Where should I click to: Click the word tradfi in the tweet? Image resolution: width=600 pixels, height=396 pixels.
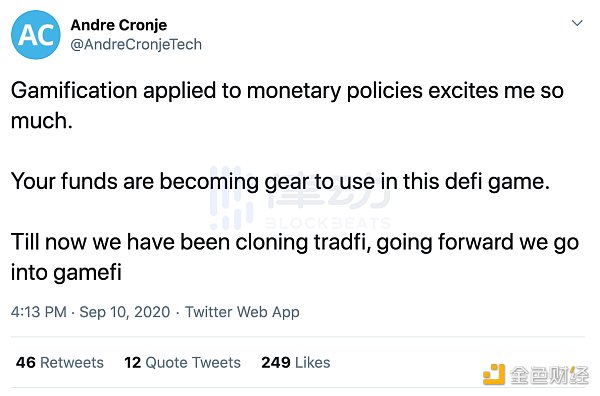pyautogui.click(x=342, y=242)
